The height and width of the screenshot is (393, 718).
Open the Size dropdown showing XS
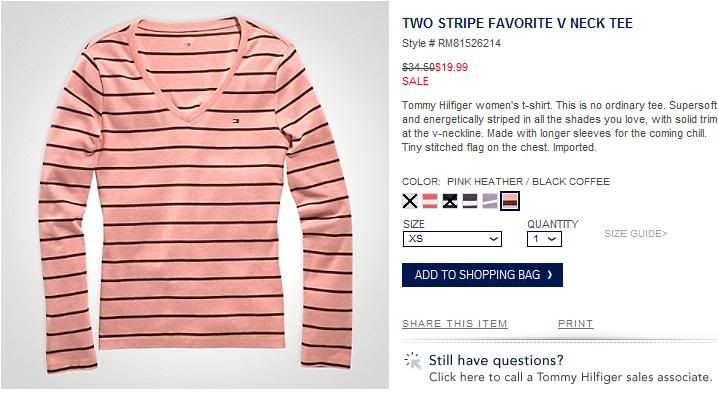click(x=452, y=239)
